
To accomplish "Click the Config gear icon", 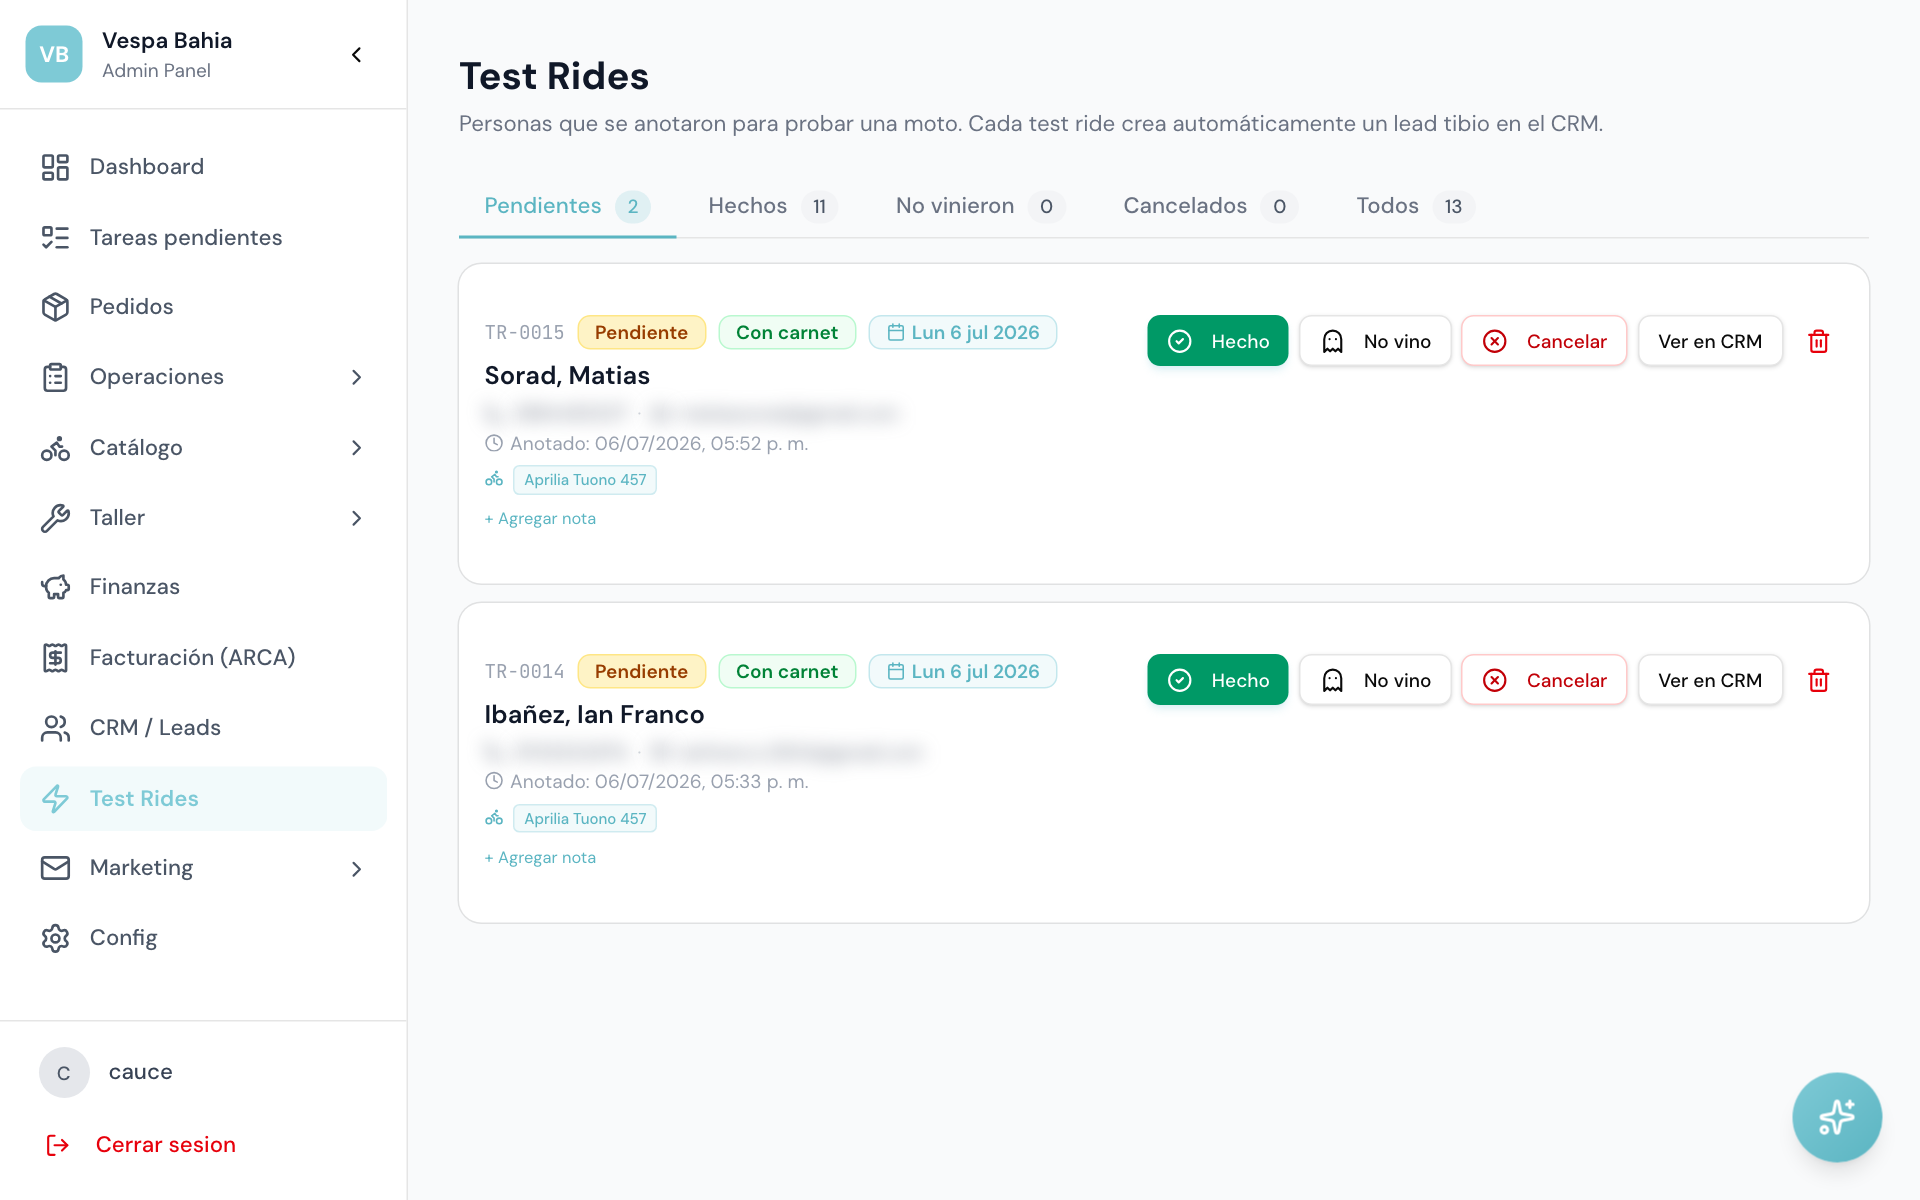I will pos(55,938).
